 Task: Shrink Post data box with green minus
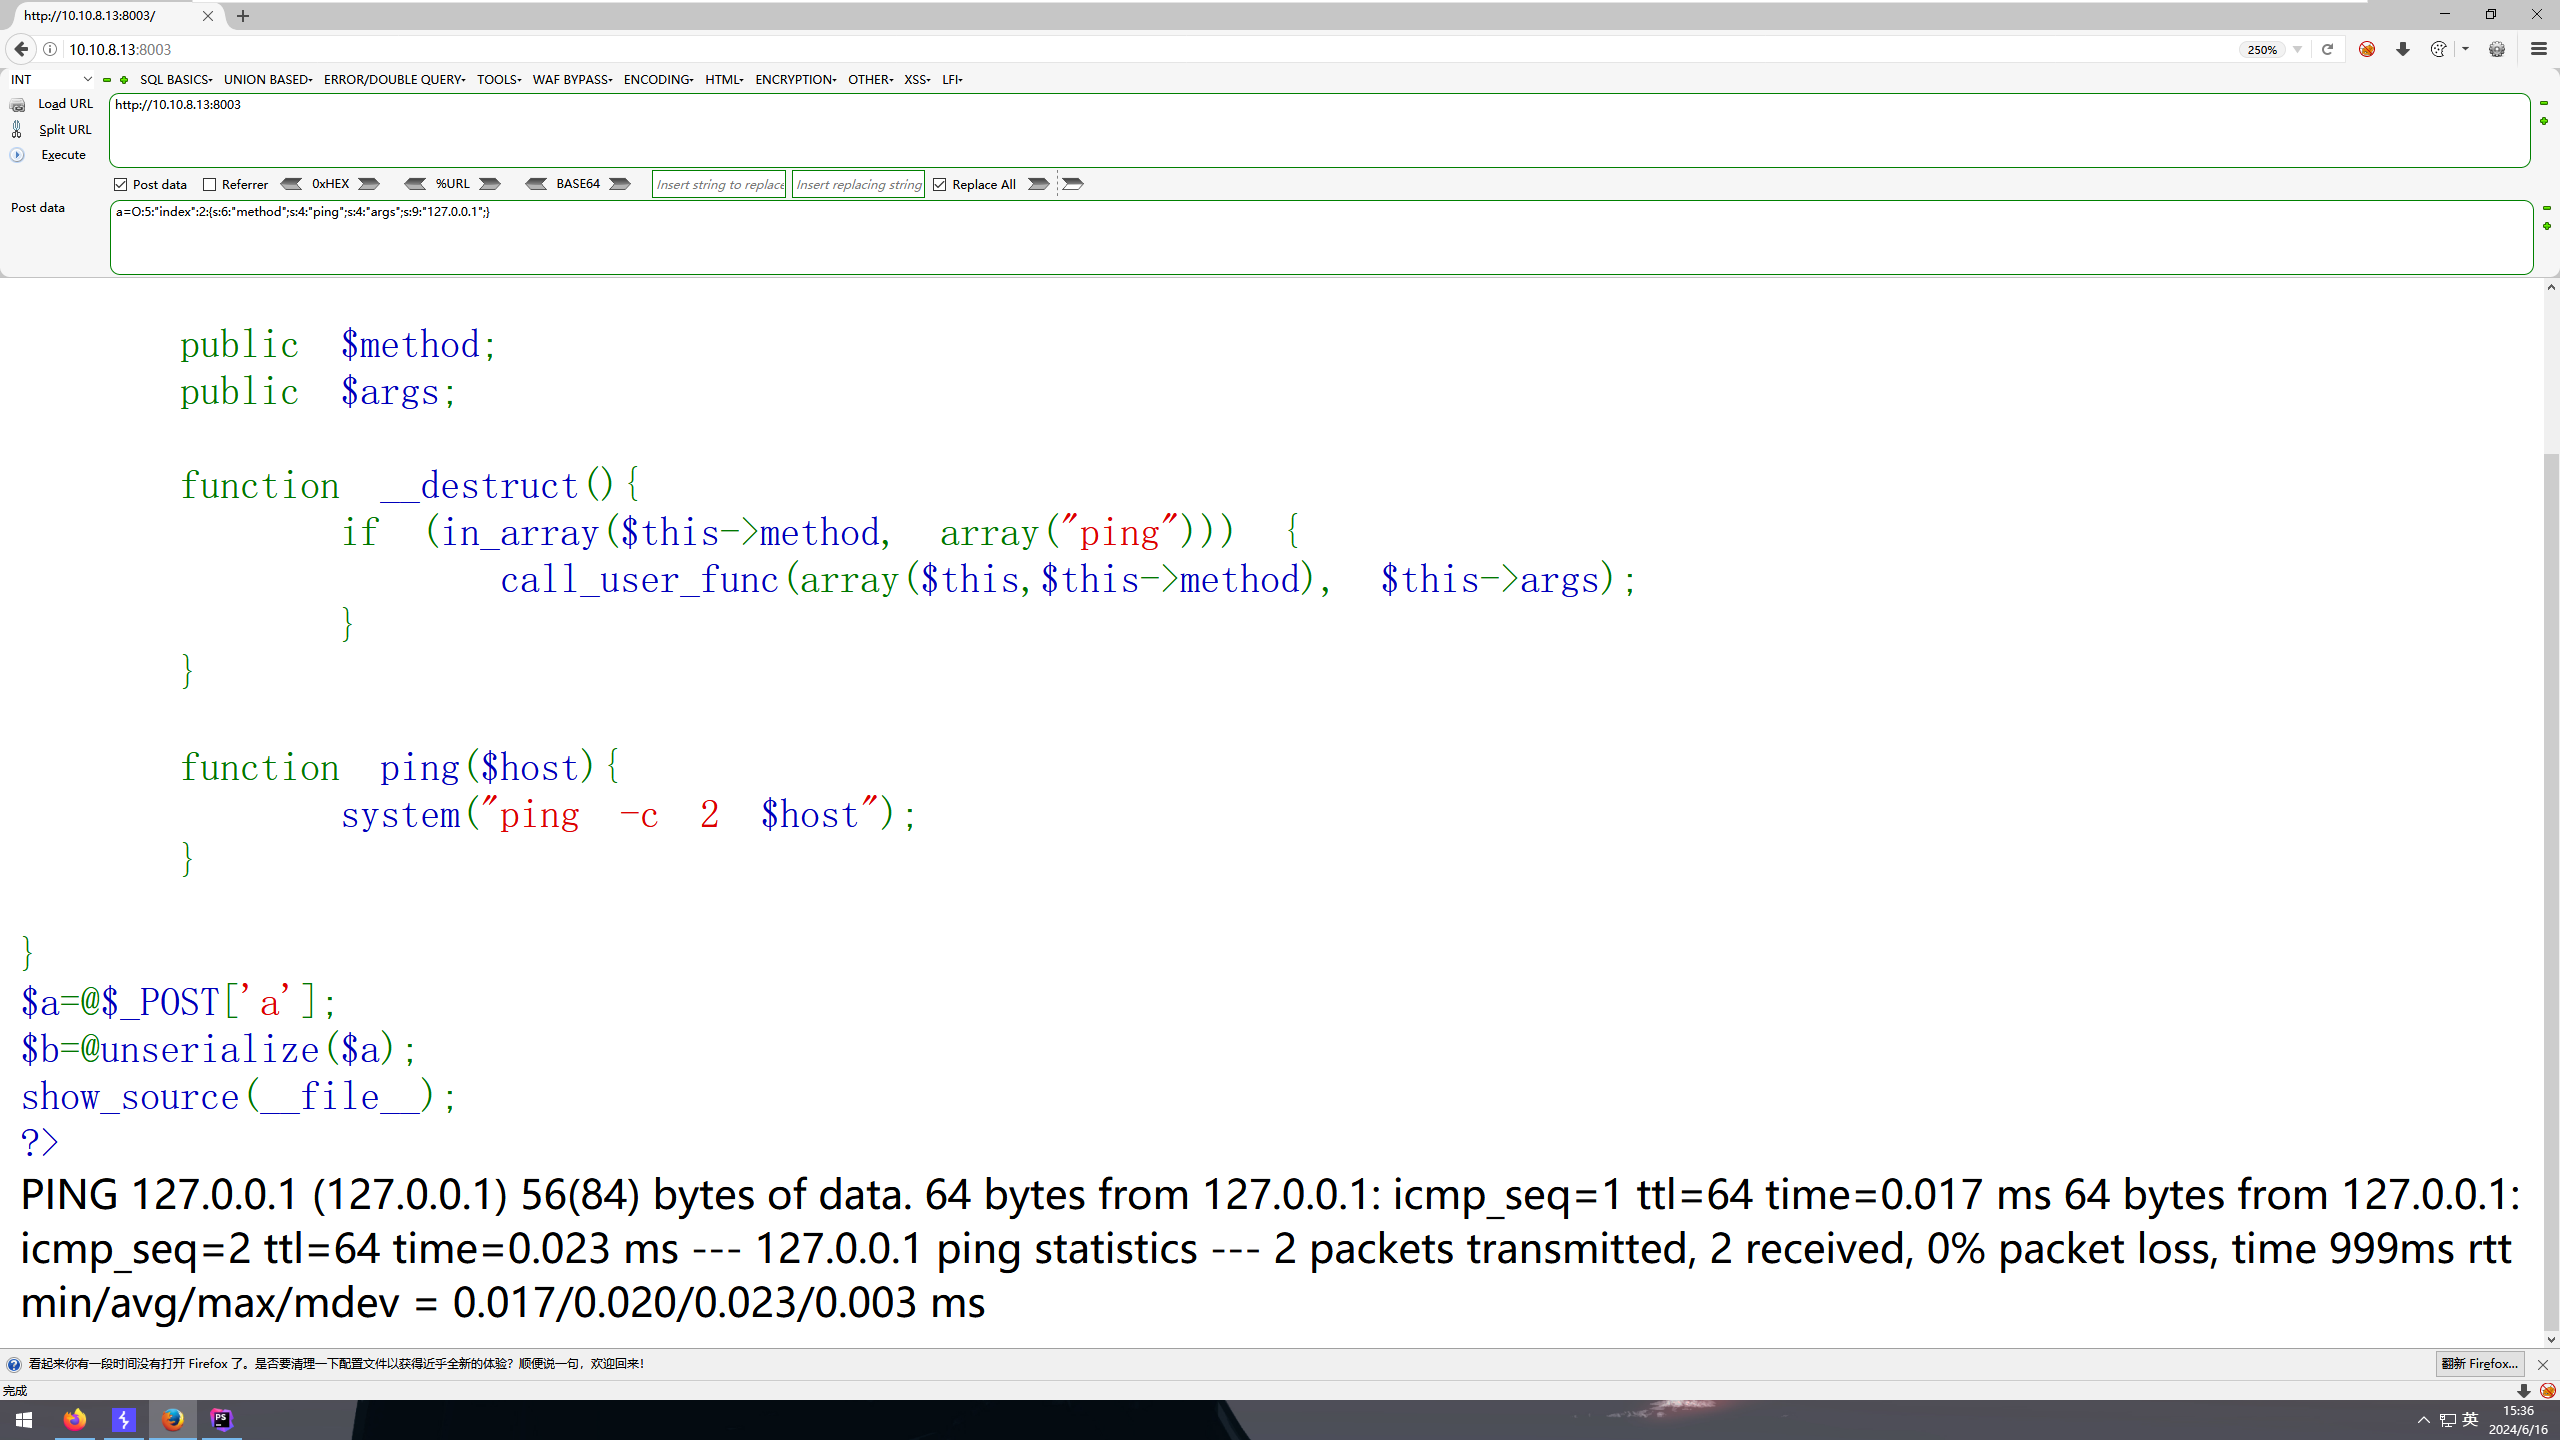point(2547,208)
